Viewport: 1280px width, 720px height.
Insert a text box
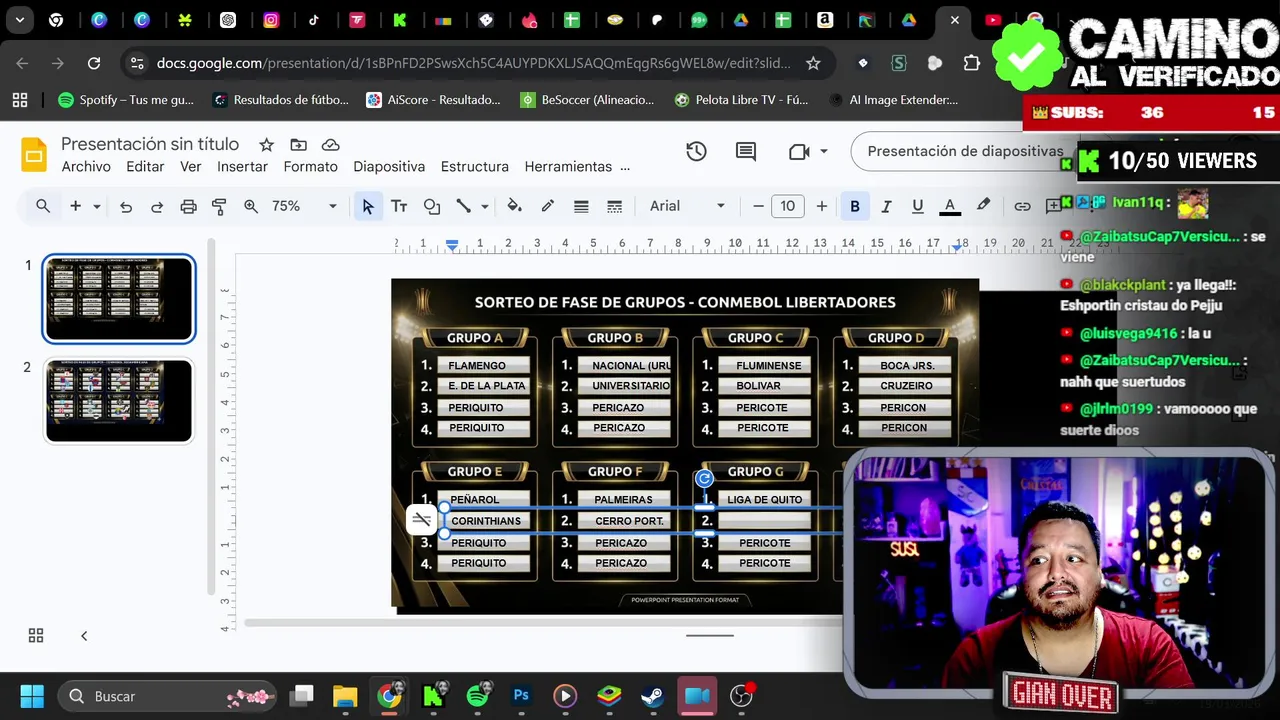[399, 206]
